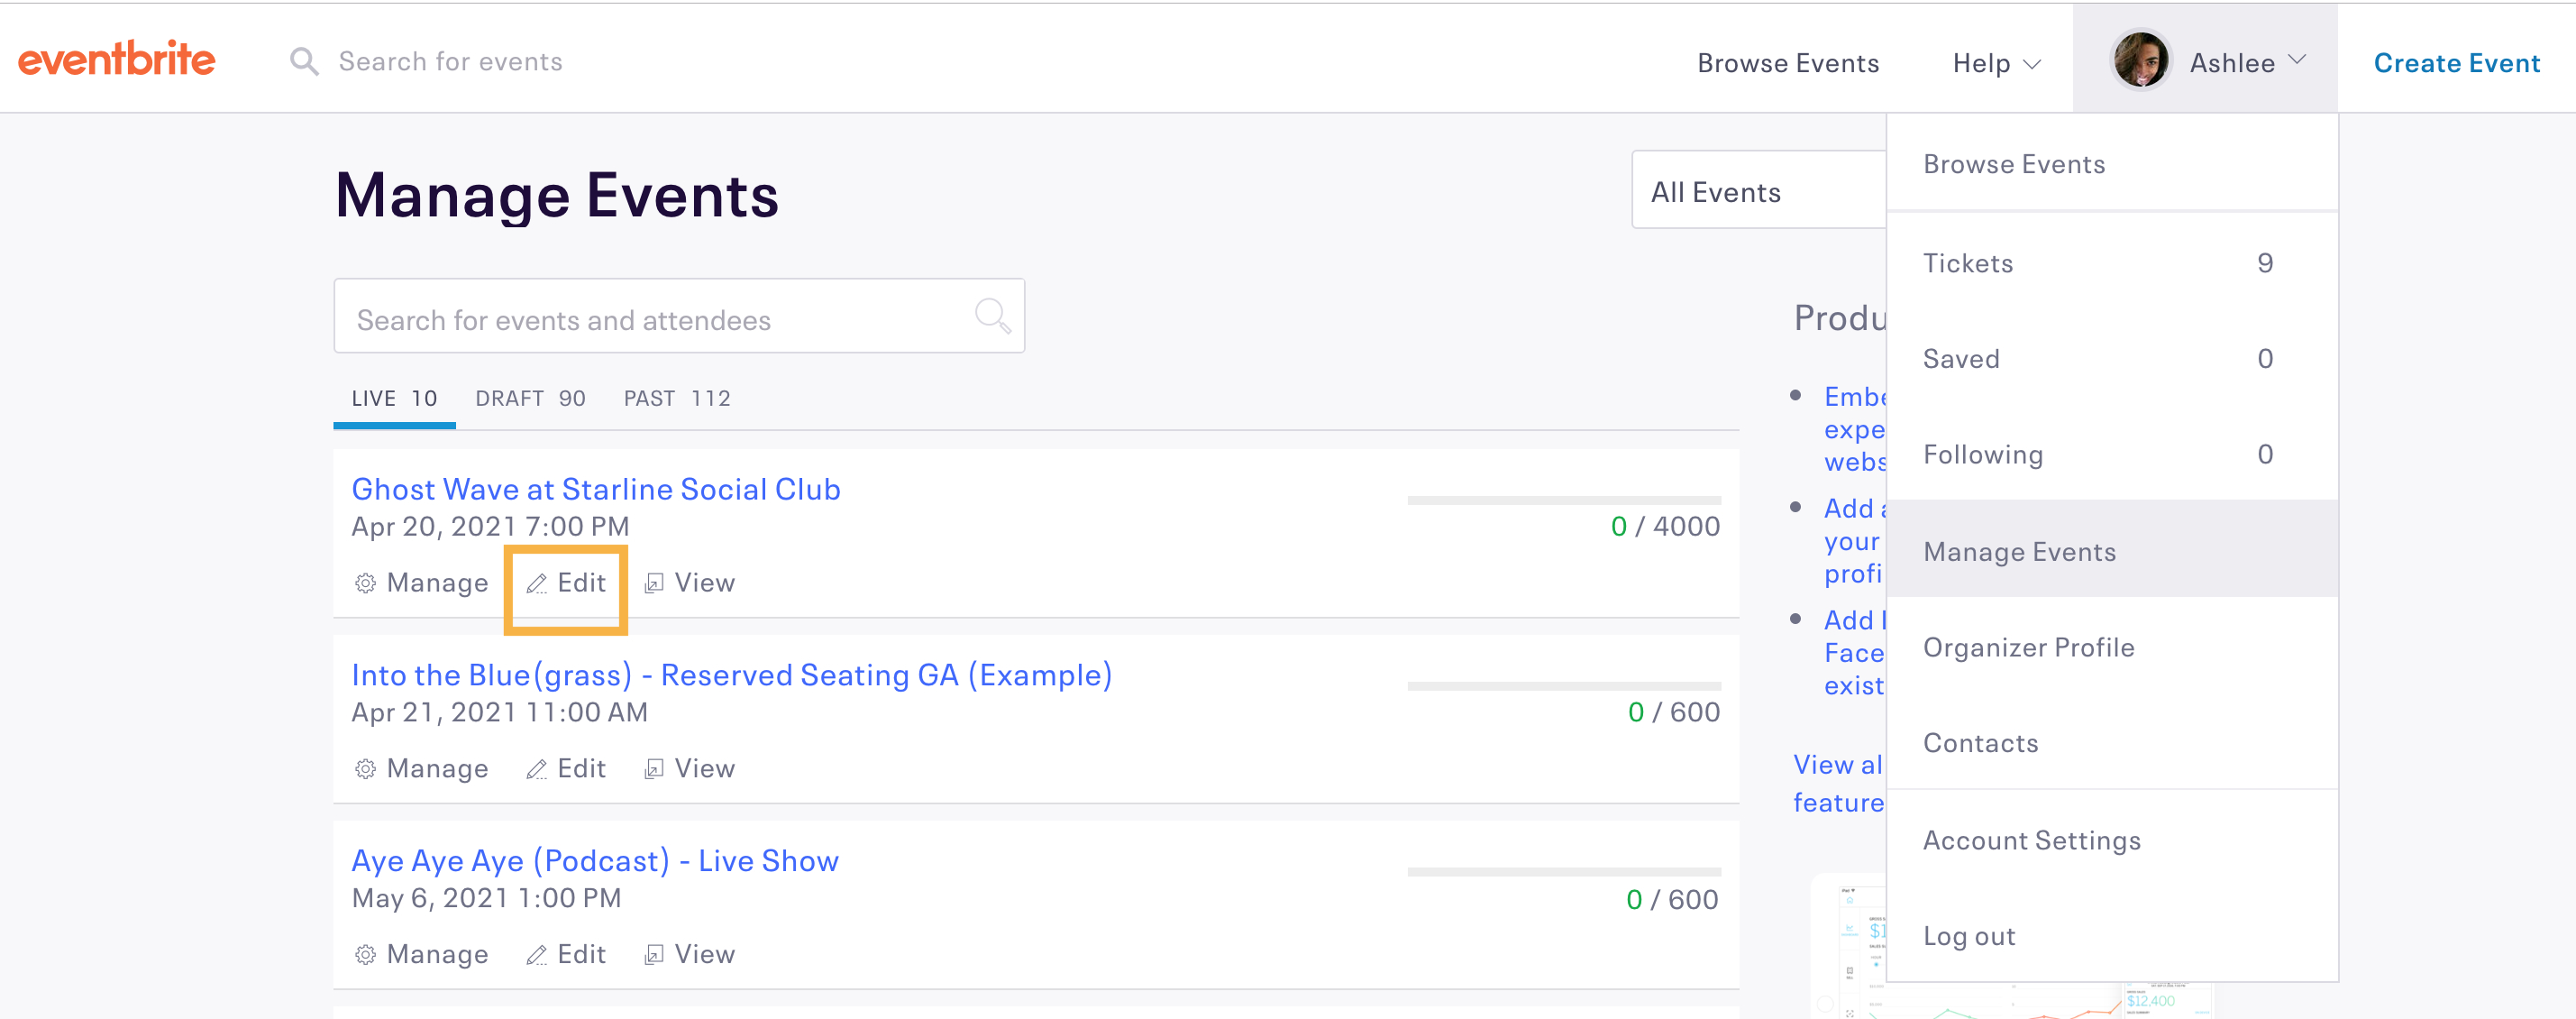Click gear icon for Ghost Wave event
The height and width of the screenshot is (1019, 2576).
[x=366, y=583]
